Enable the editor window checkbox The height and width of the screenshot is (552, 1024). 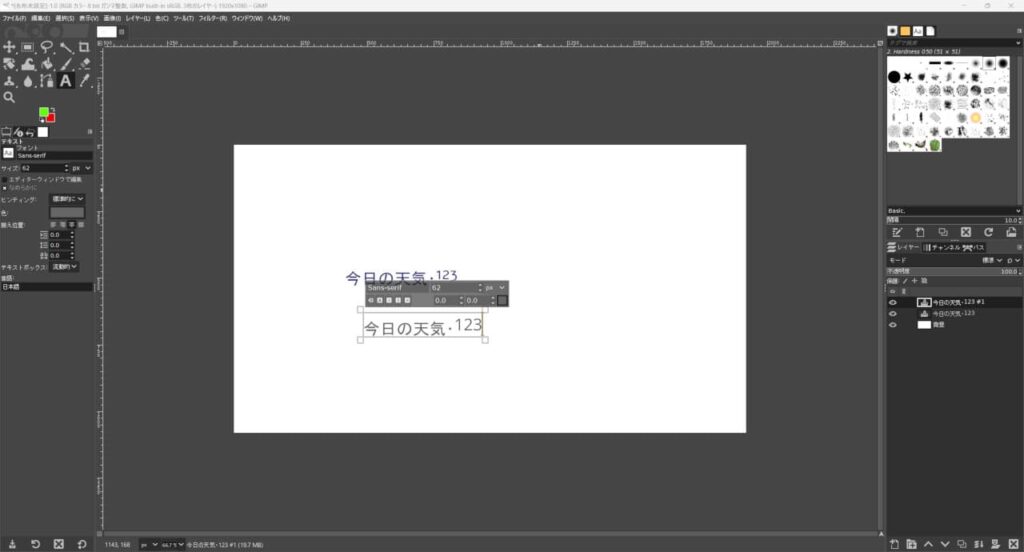click(5, 179)
